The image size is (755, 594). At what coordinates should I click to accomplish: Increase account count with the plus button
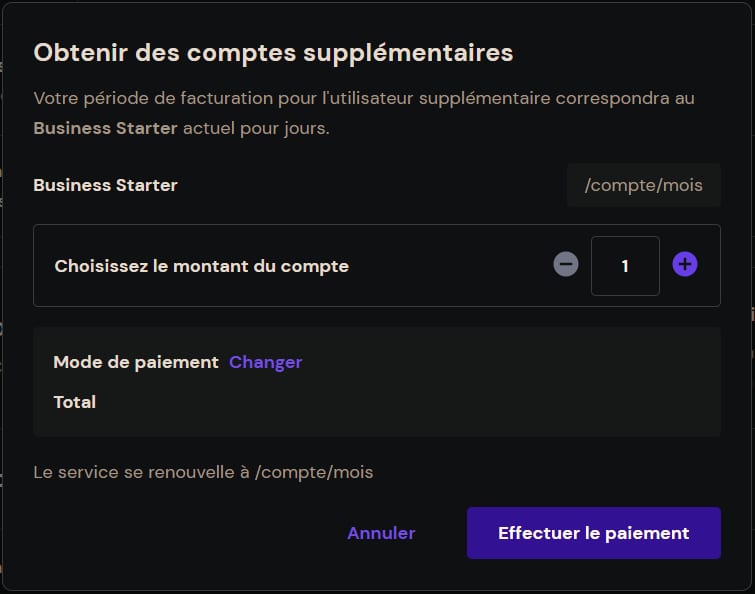684,265
